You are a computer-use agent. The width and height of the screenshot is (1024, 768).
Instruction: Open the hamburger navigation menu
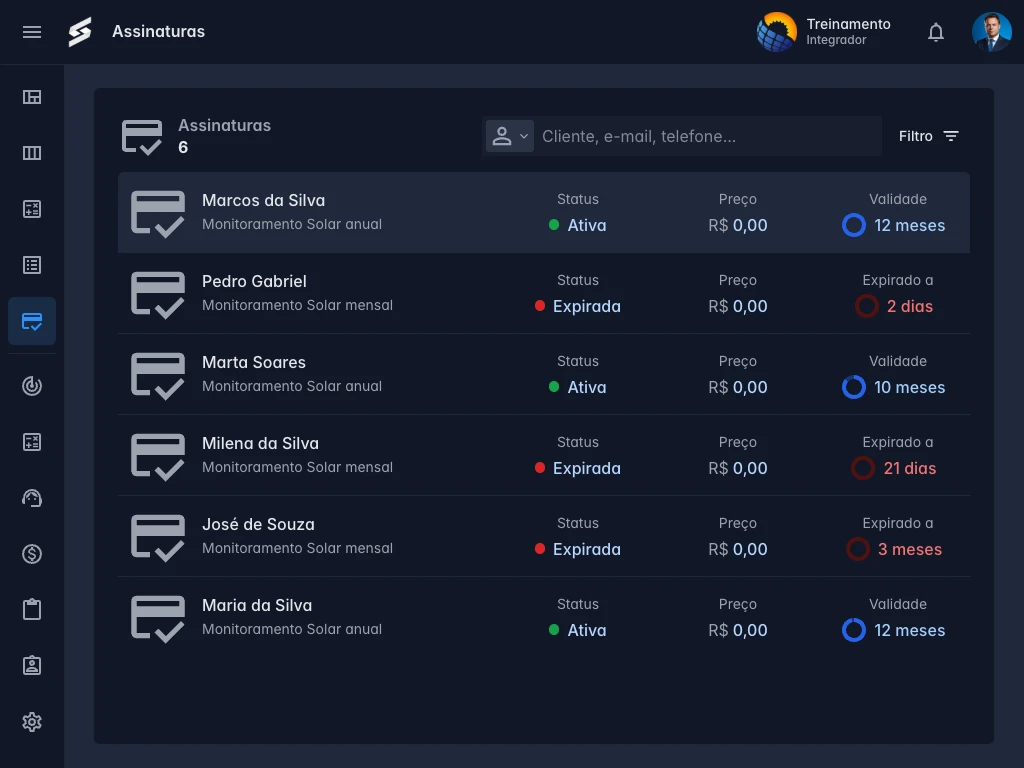(32, 32)
